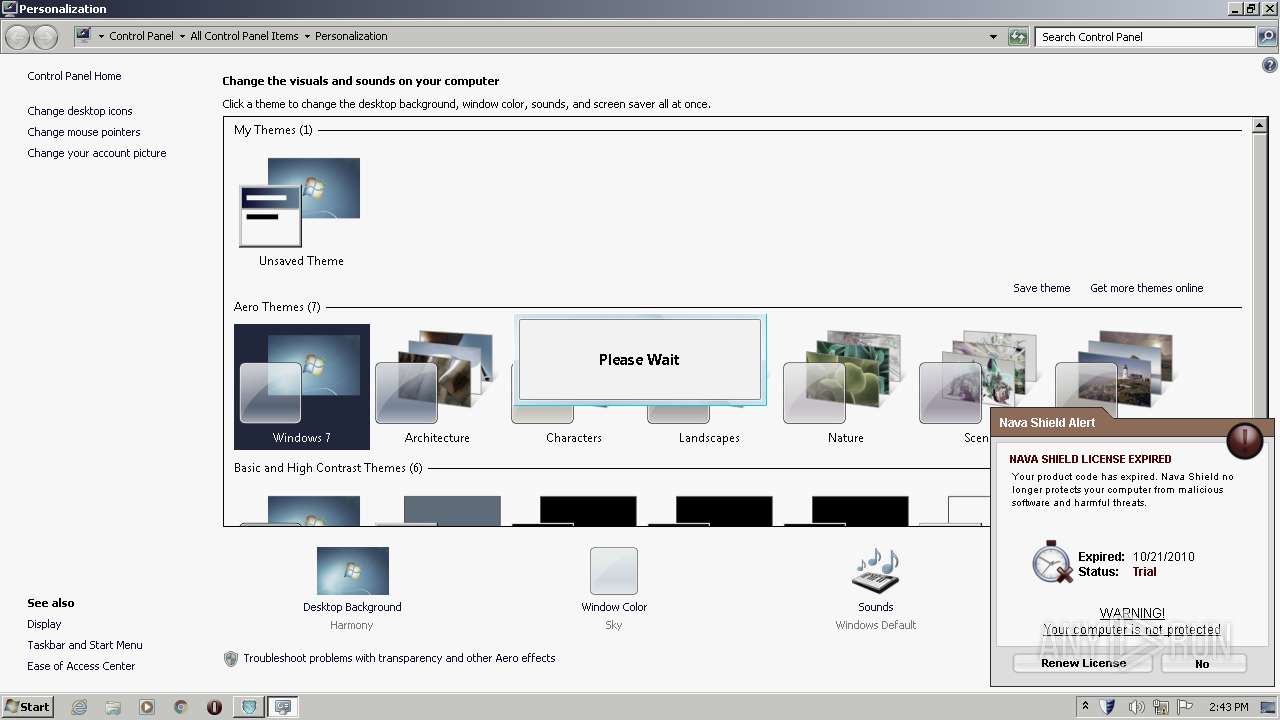Click the Desktop Background label
The image size is (1280, 720).
(352, 608)
